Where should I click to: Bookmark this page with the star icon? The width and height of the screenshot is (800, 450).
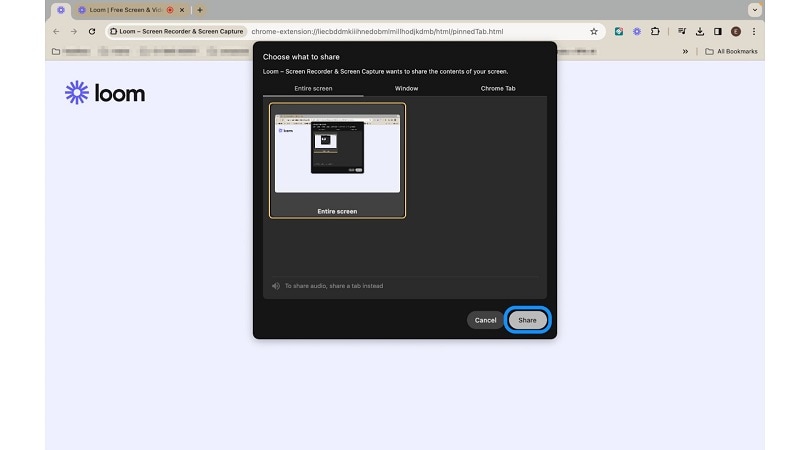point(593,31)
